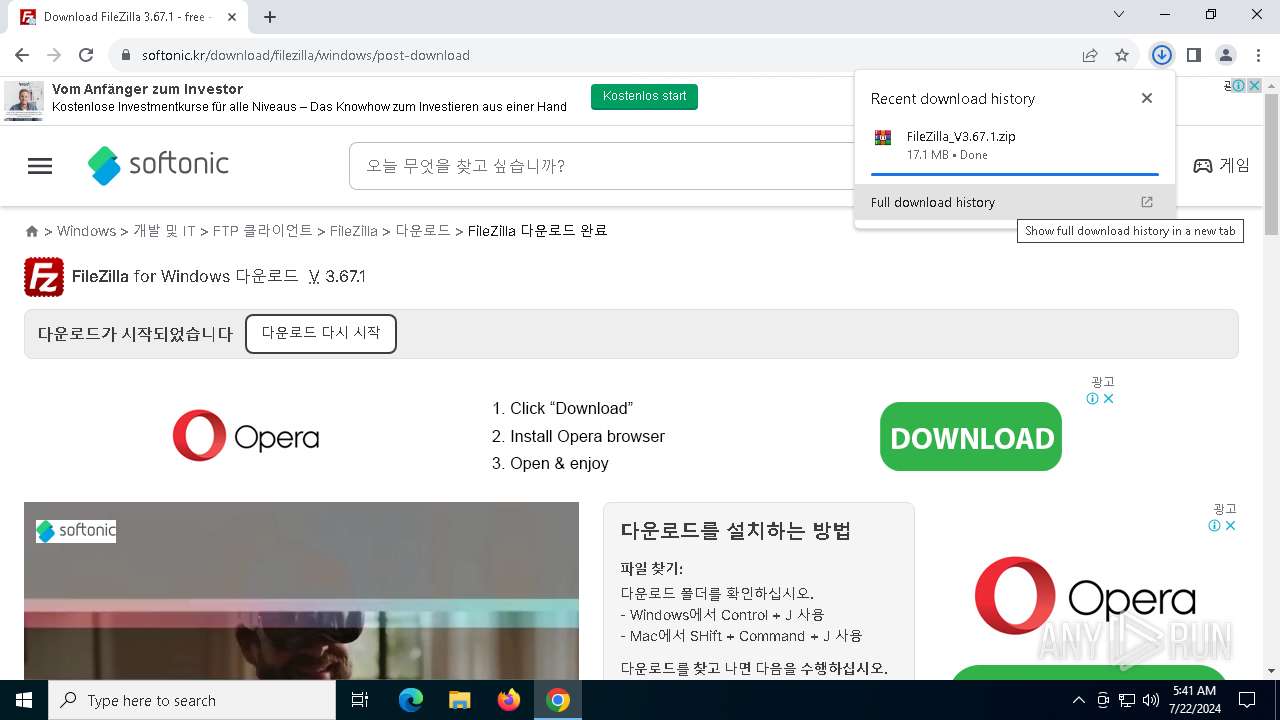Screen dimensions: 1280x720
Task: Open the volume control in tray
Action: [1151, 700]
